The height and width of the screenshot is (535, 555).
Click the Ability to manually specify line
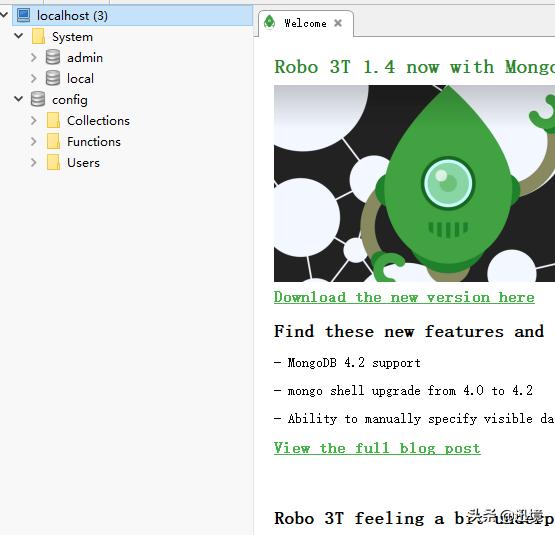(x=414, y=419)
